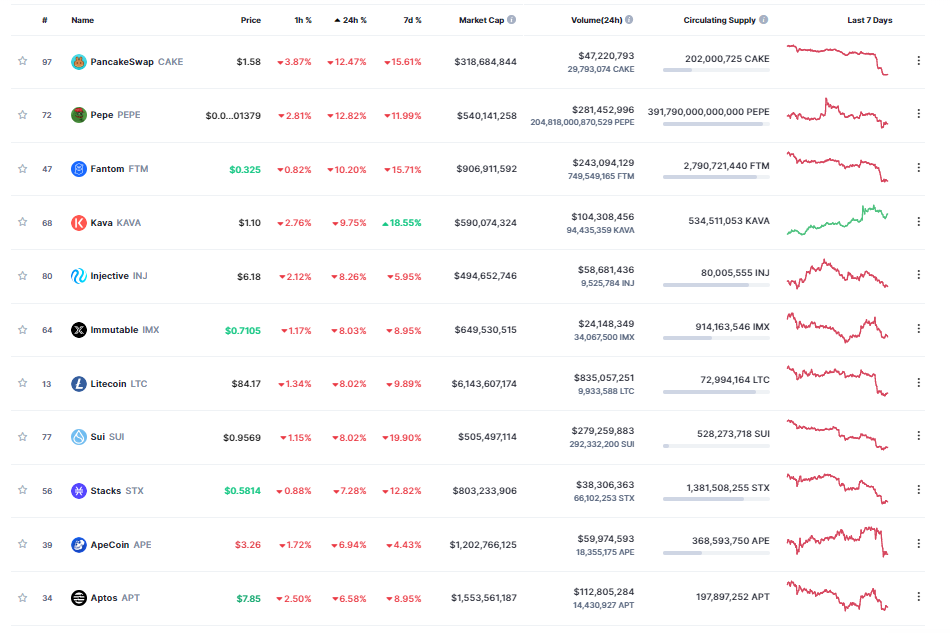Click Litecoin market cap $6,143,607,174
The height and width of the screenshot is (633, 950).
pyautogui.click(x=484, y=383)
